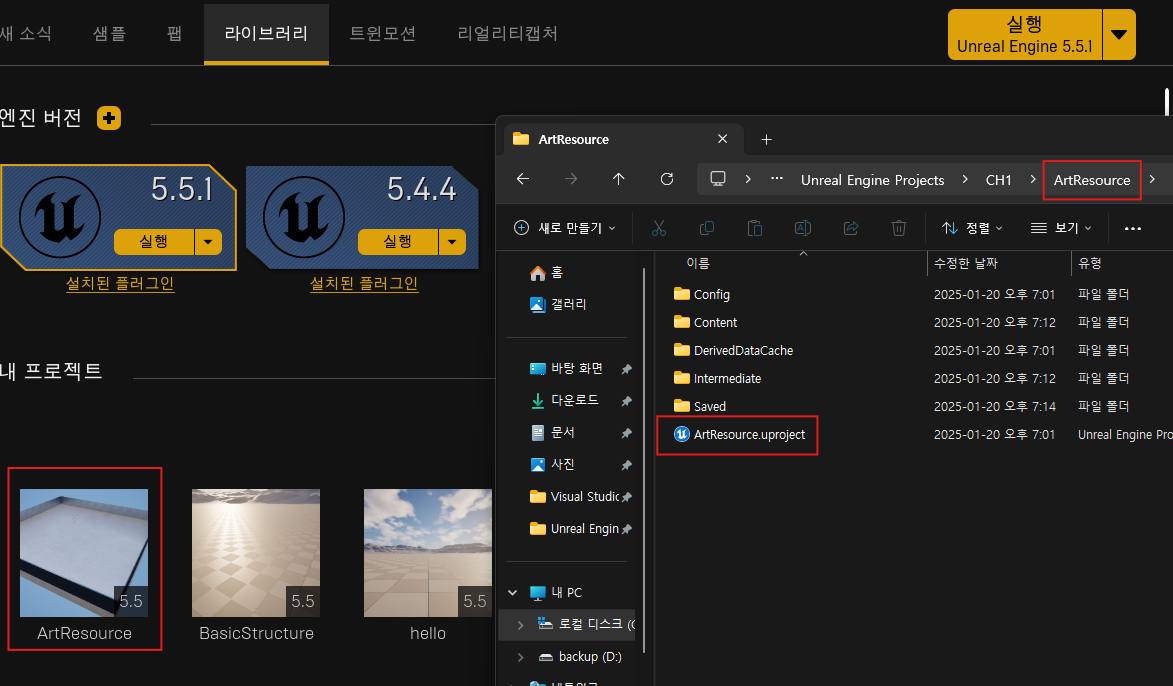Expand the 새로 만들기 menu
This screenshot has width=1173, height=686.
click(566, 228)
